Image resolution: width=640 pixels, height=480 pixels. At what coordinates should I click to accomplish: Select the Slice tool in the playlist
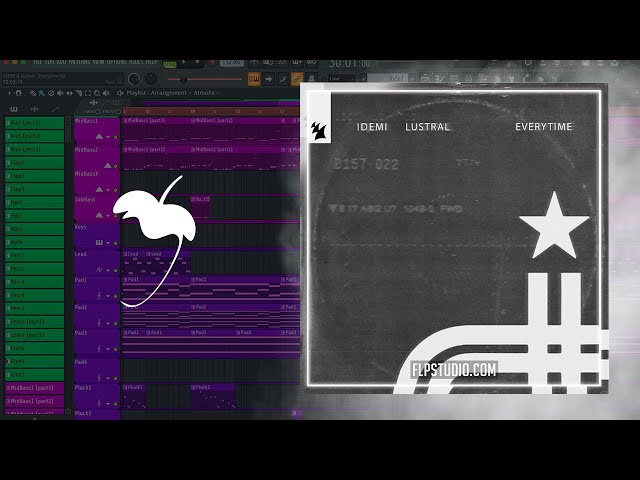79,93
